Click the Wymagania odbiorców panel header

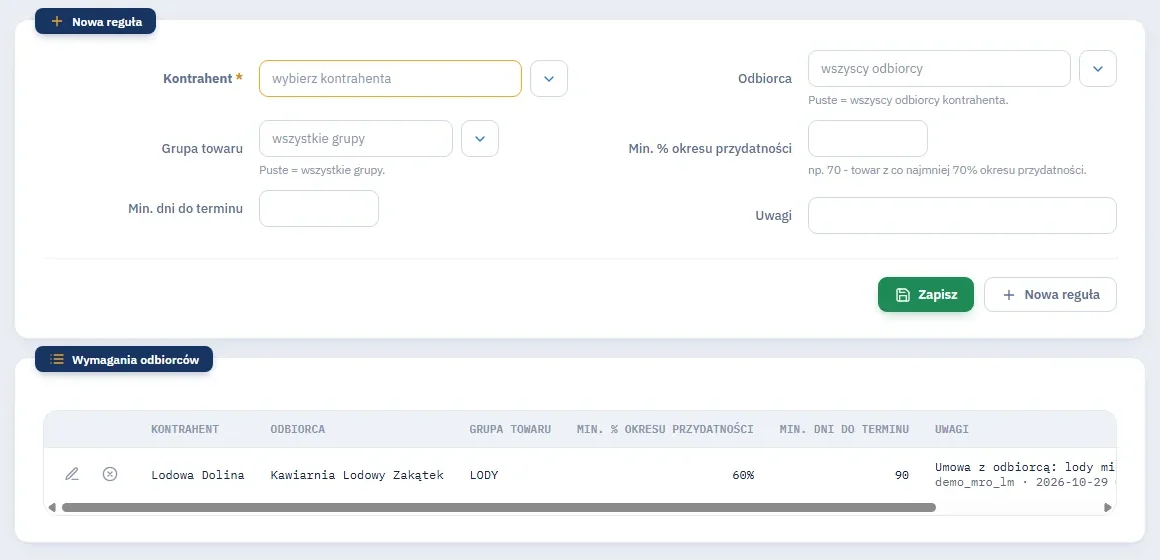tap(124, 360)
